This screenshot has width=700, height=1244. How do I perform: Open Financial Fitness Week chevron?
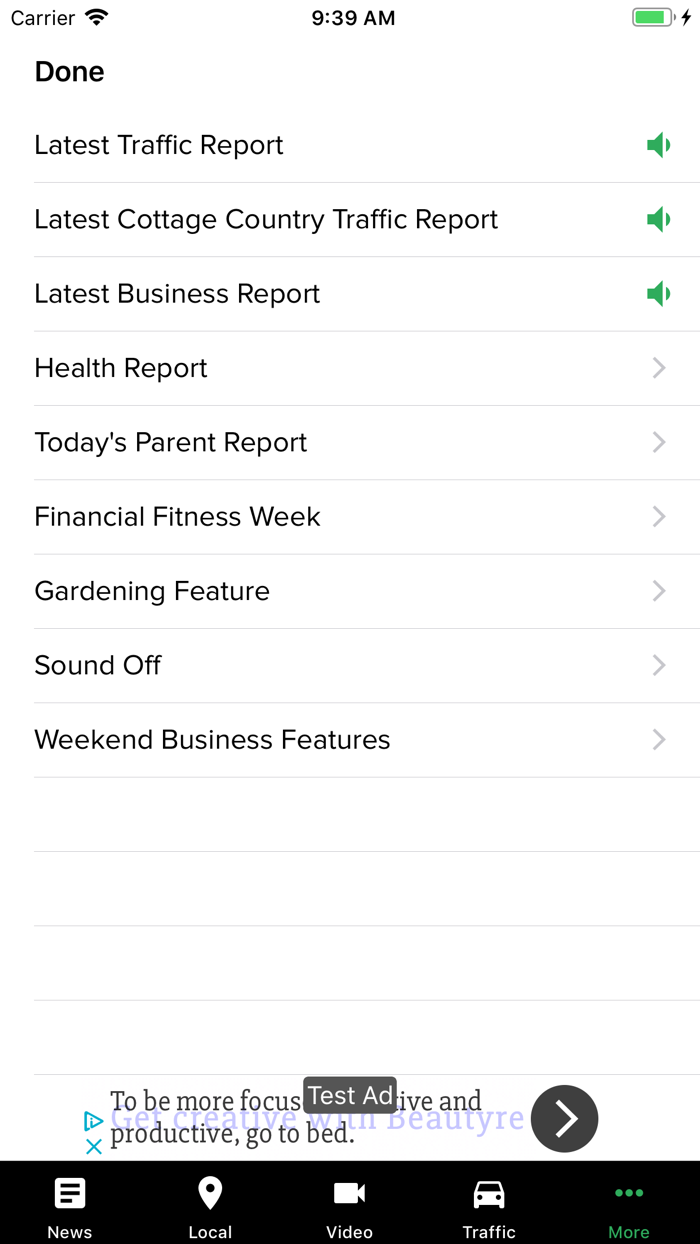[658, 517]
